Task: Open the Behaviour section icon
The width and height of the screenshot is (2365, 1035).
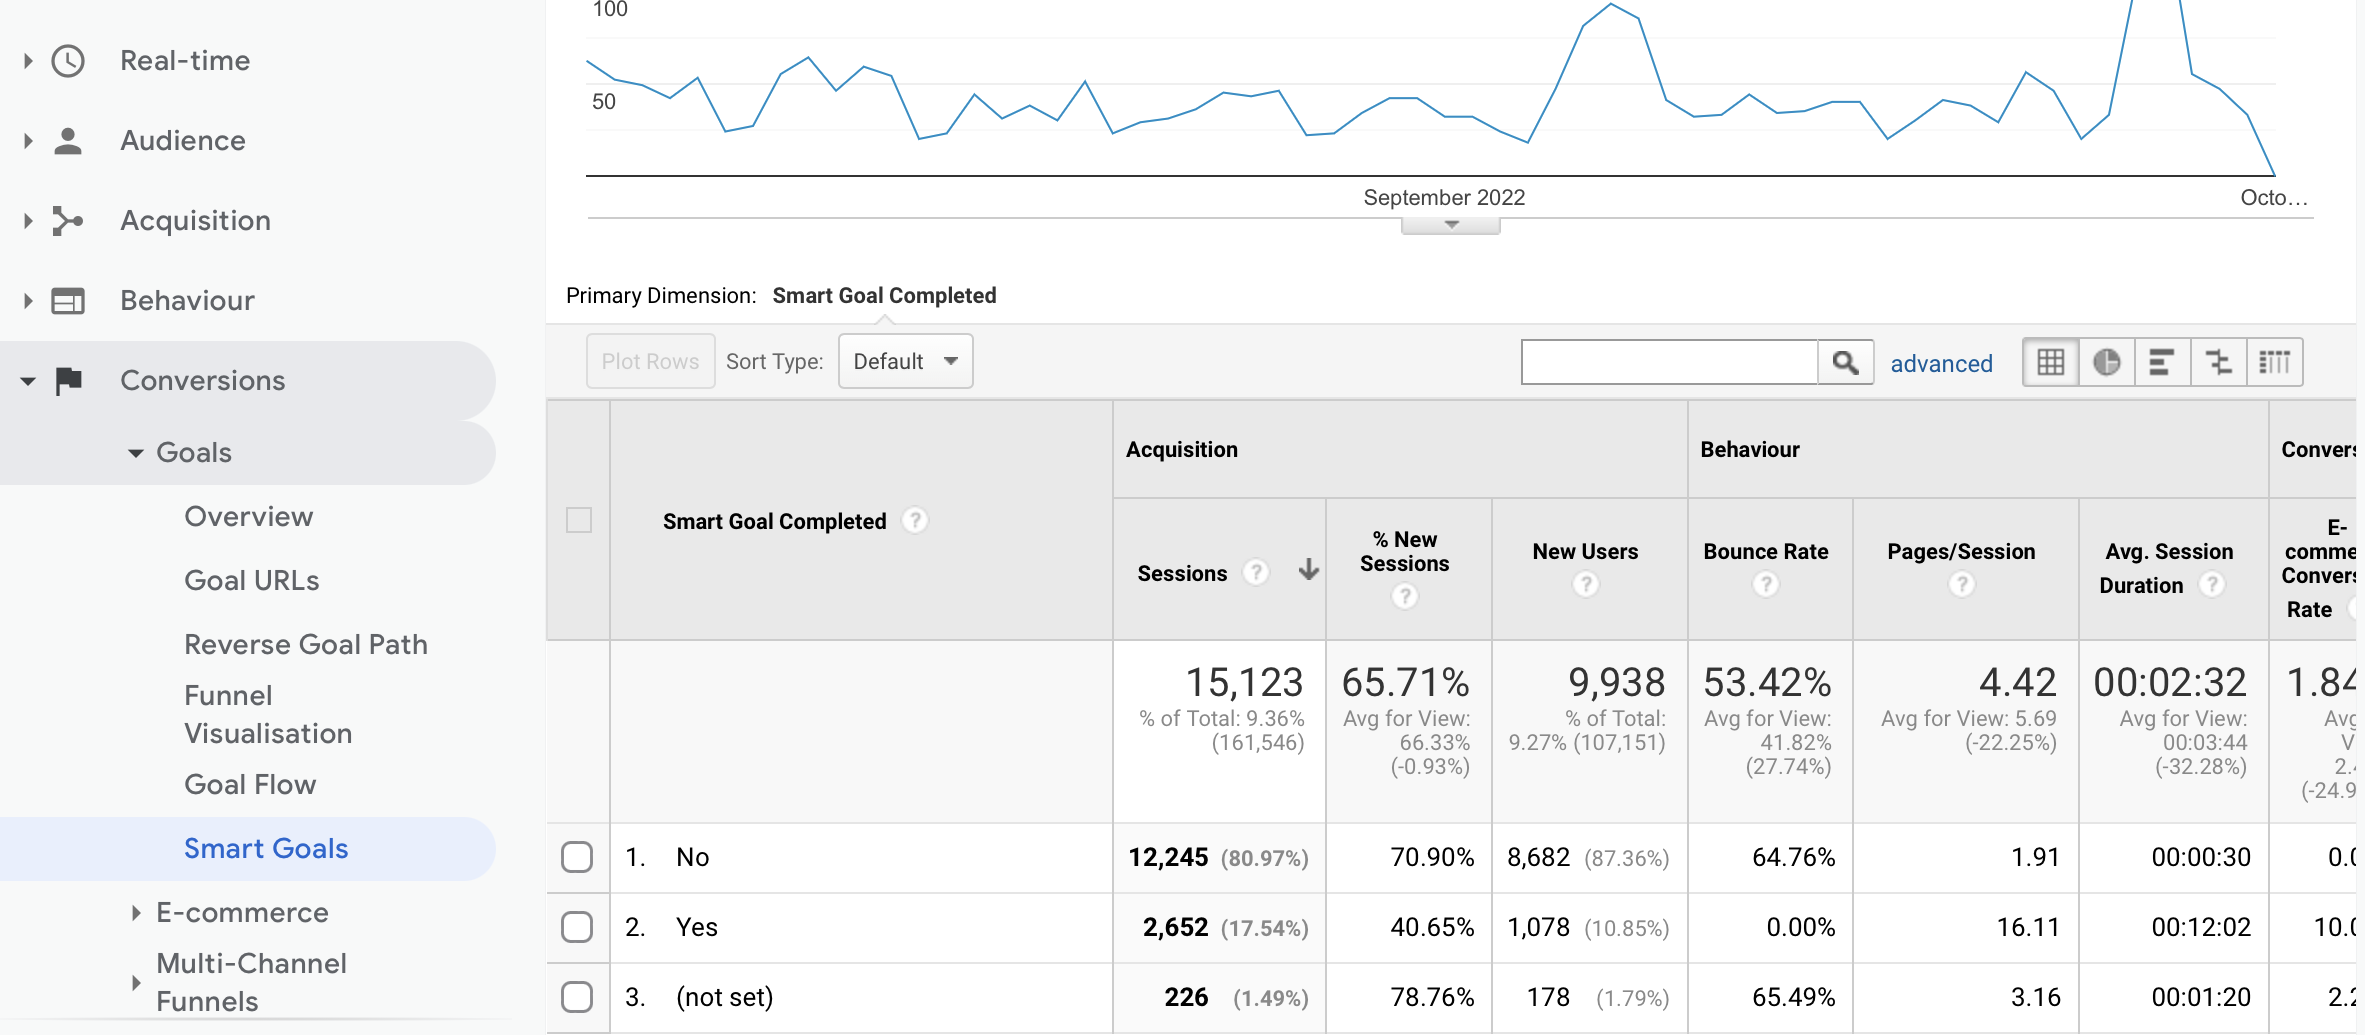Action: coord(67,300)
